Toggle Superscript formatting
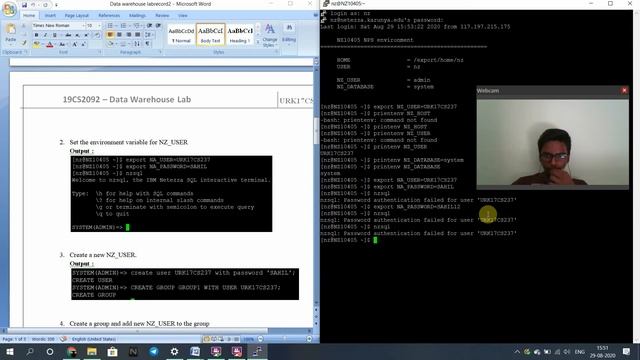The image size is (640, 360). [86, 35]
